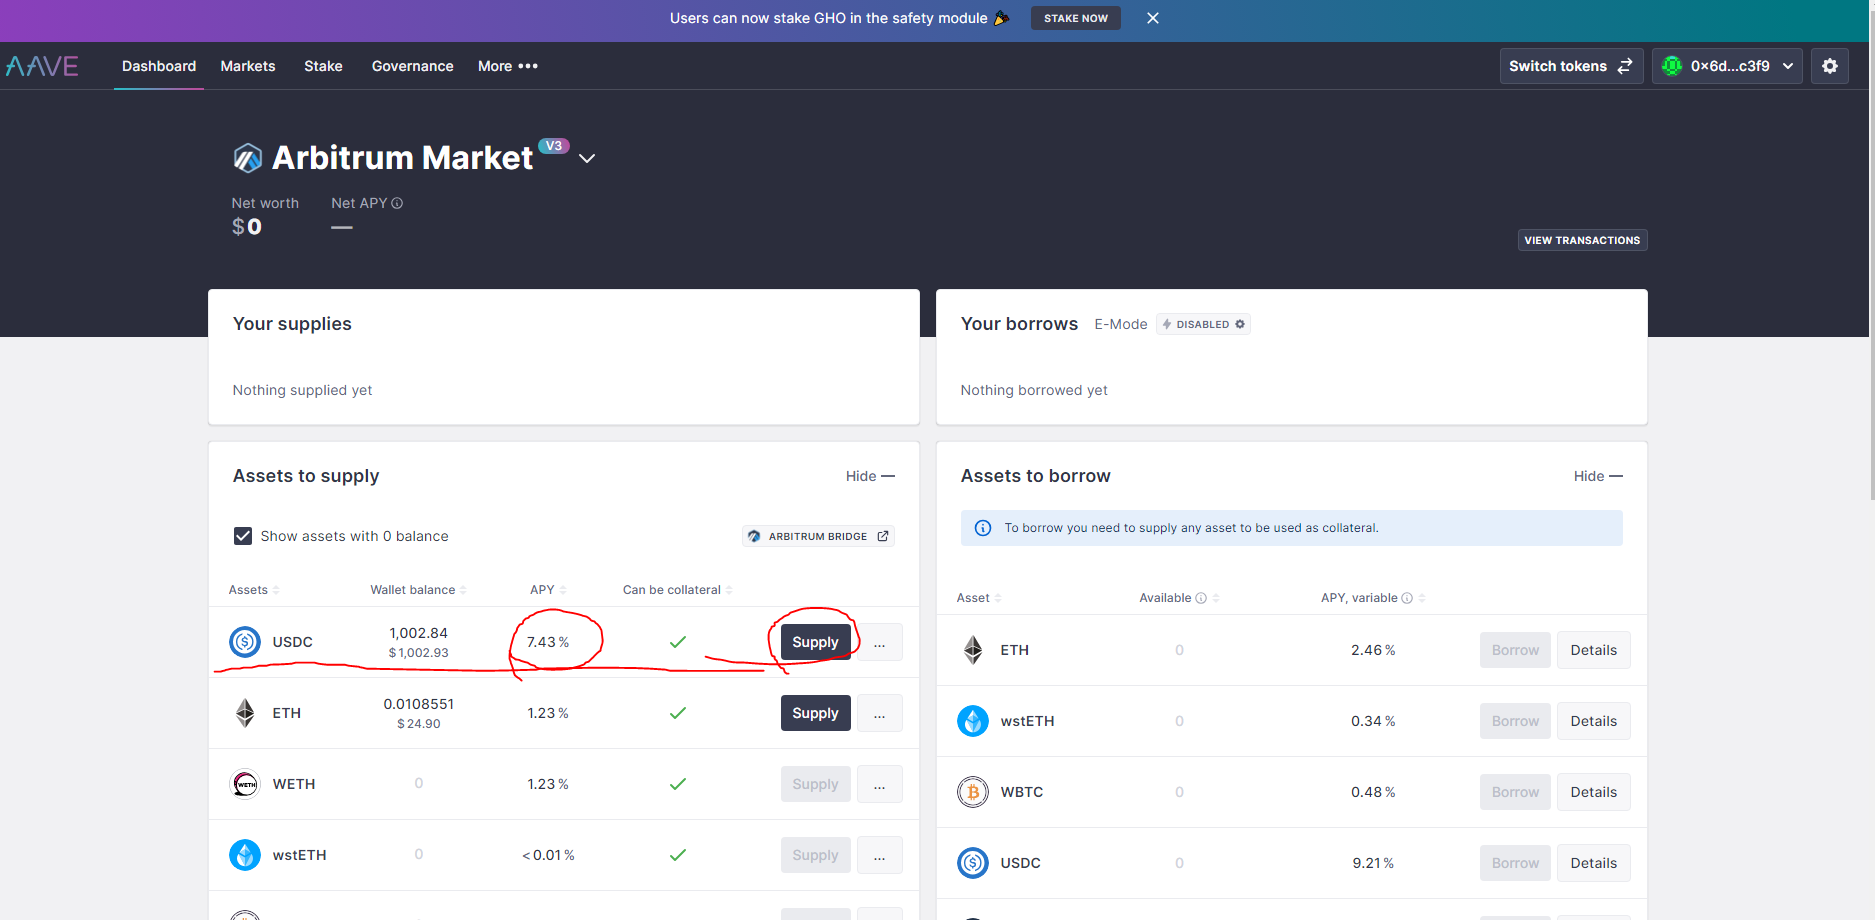
Task: Open the Markets tab
Action: pyautogui.click(x=248, y=66)
